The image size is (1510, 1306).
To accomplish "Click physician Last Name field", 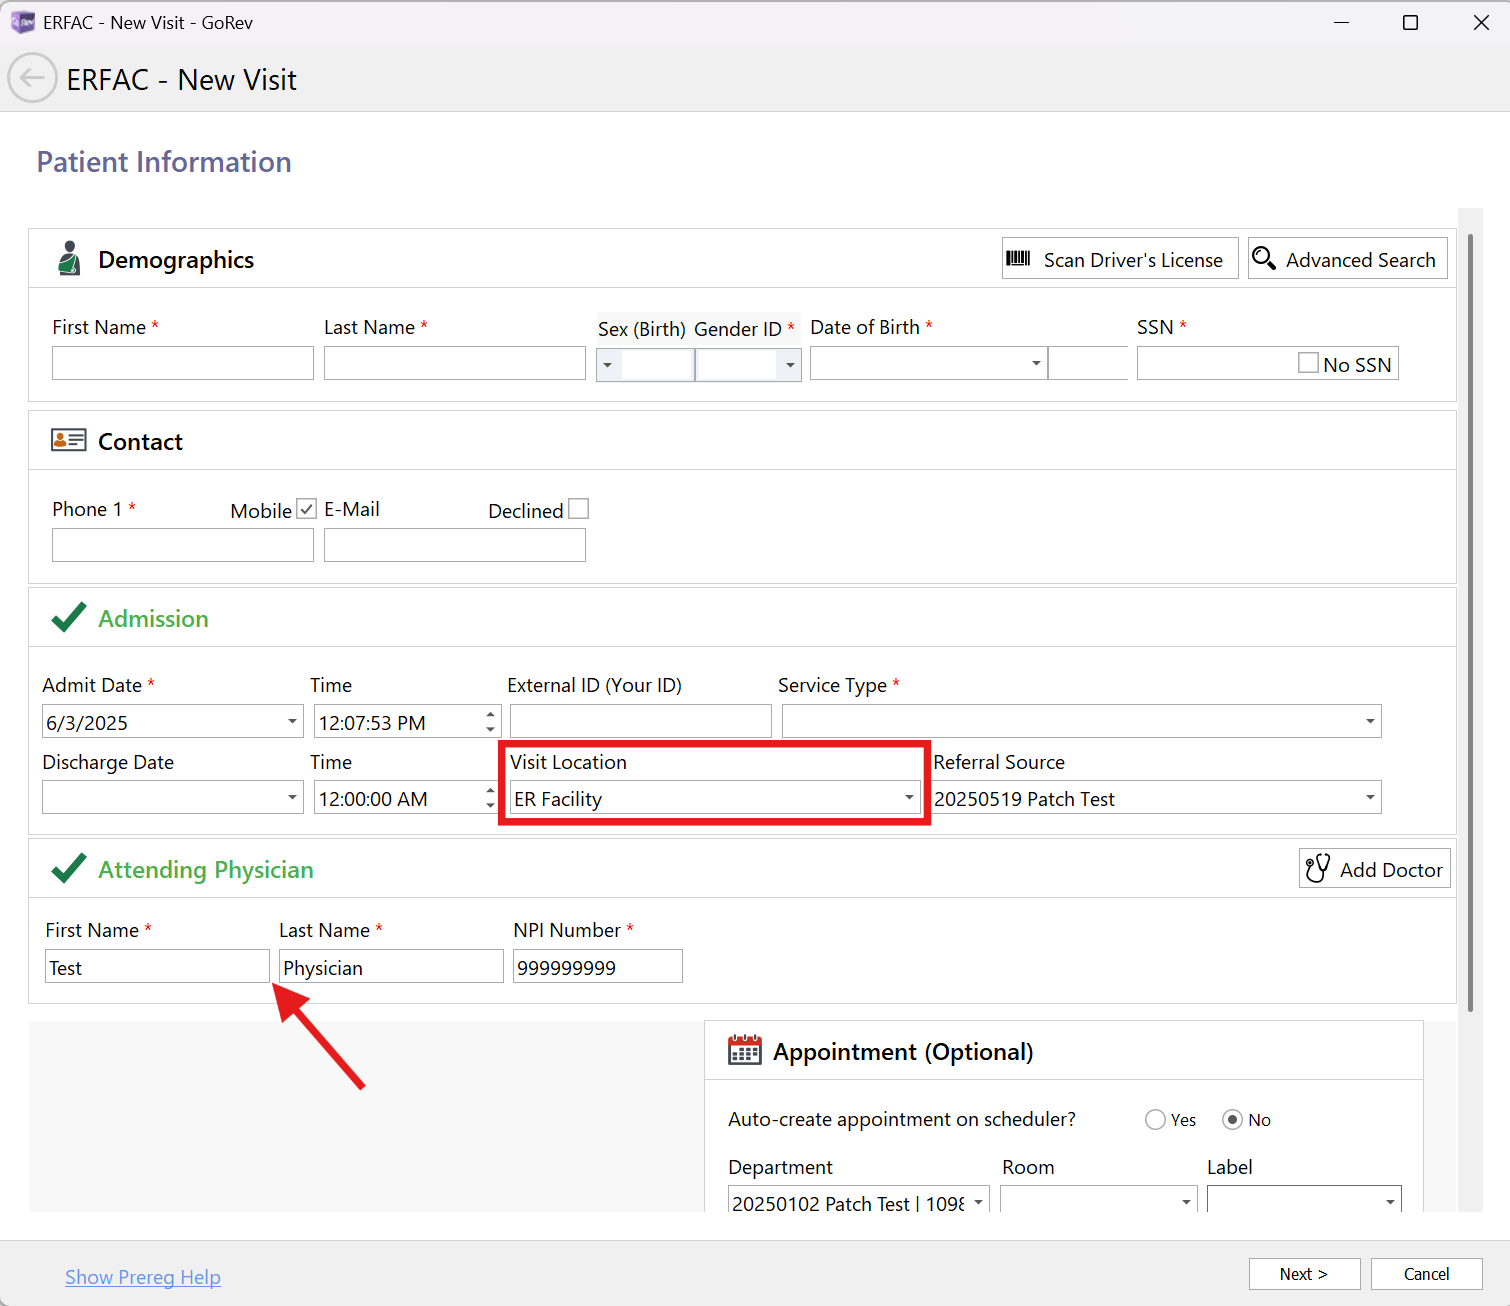I will [x=391, y=966].
